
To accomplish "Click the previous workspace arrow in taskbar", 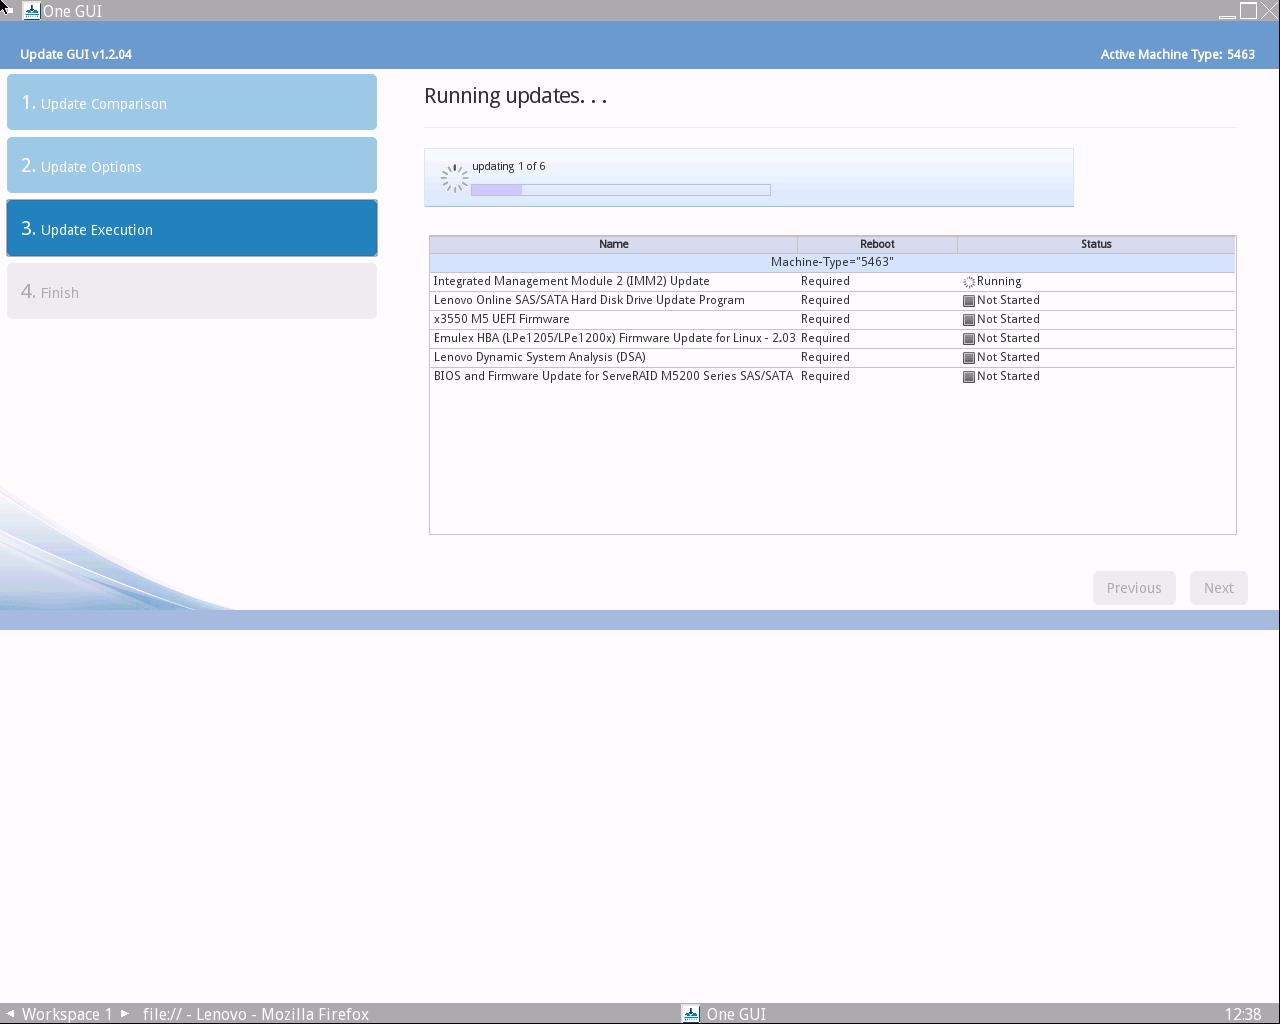I will coord(10,1014).
